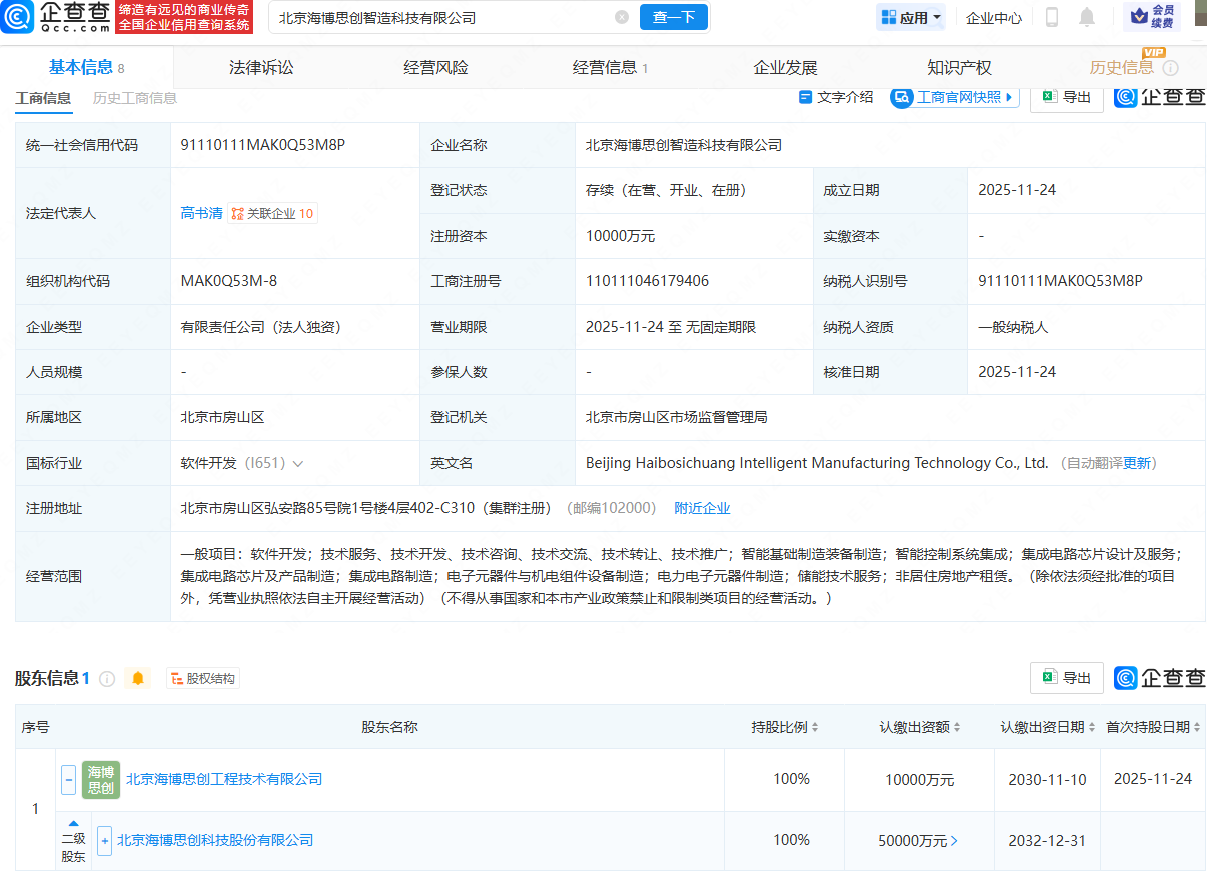Clear the search box text

point(622,17)
